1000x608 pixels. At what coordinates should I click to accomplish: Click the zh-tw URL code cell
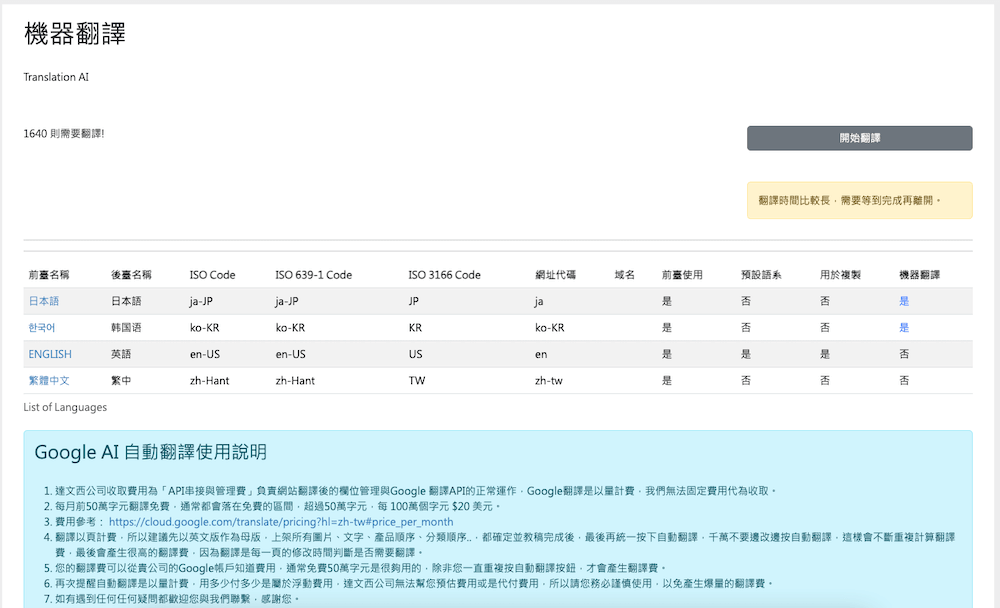pyautogui.click(x=548, y=380)
